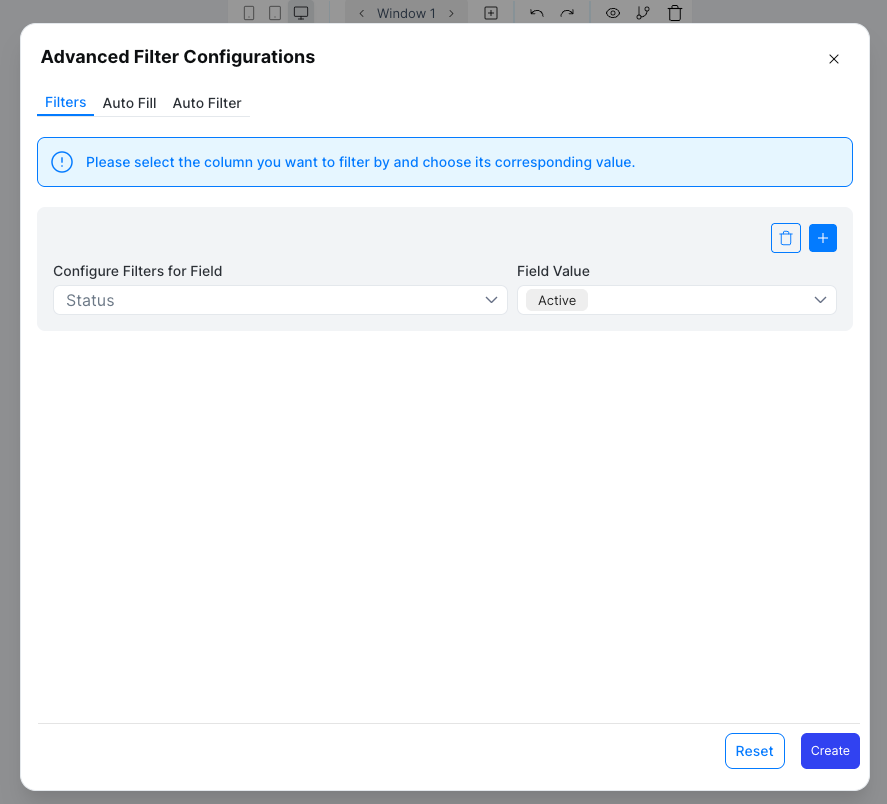
Task: Add a new window with the plus icon
Action: (491, 12)
